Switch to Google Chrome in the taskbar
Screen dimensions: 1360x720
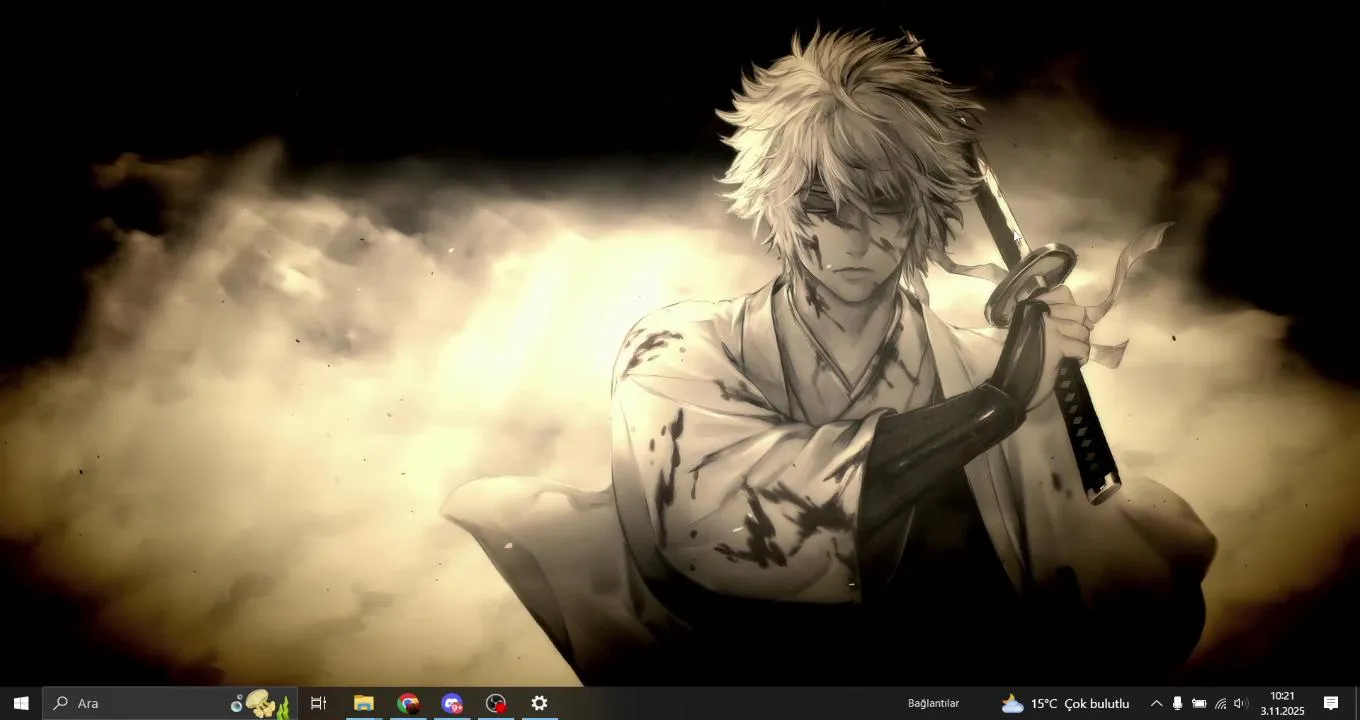tap(408, 703)
